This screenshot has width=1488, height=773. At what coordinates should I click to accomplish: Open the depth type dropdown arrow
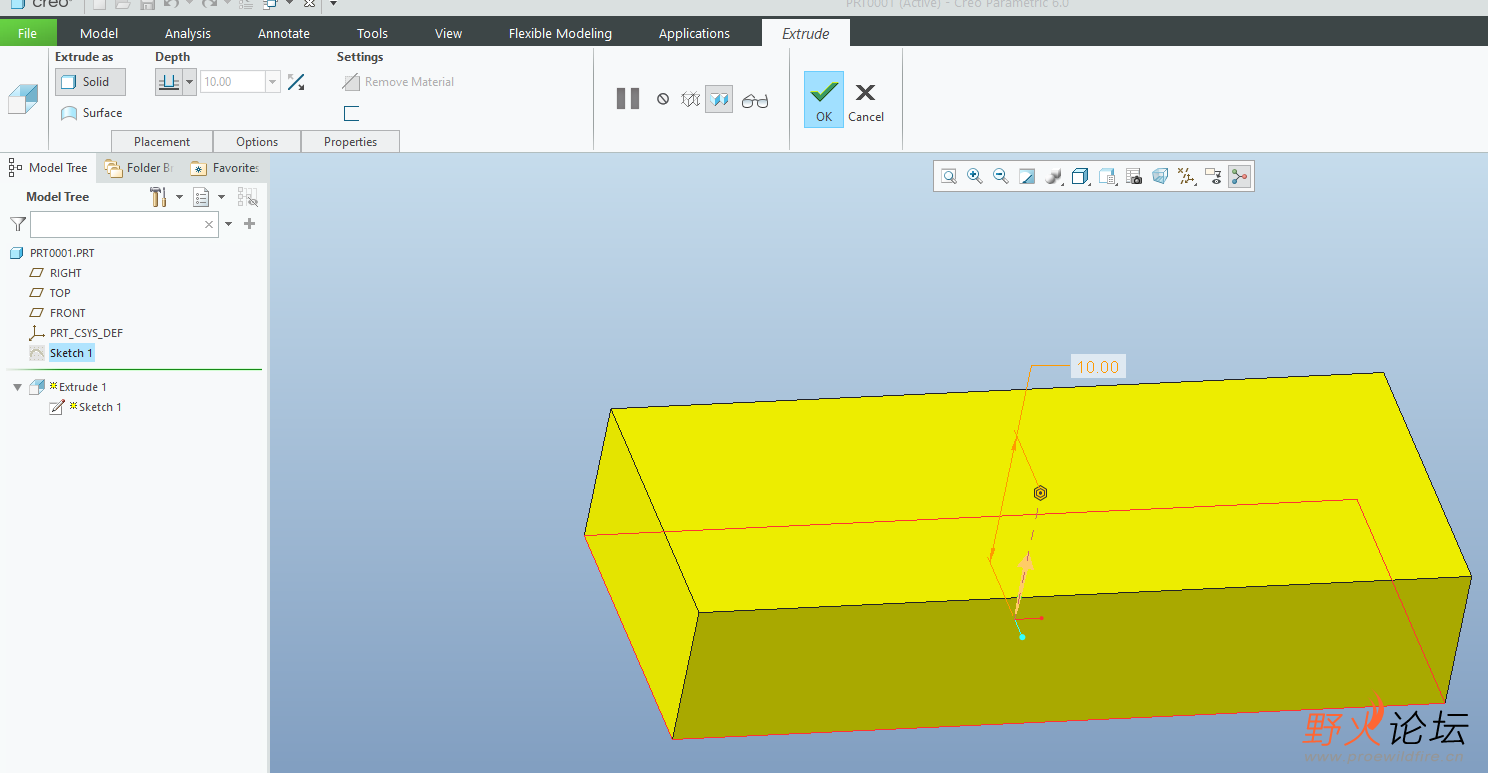[x=190, y=82]
